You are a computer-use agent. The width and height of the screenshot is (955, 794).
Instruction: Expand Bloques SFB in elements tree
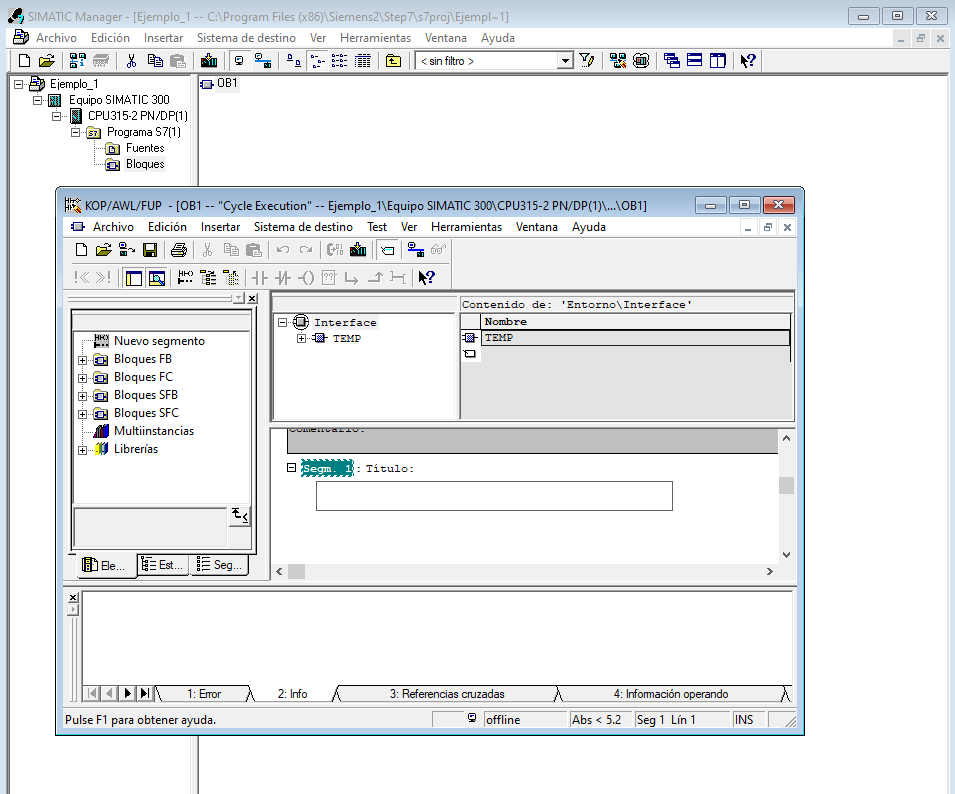click(82, 396)
